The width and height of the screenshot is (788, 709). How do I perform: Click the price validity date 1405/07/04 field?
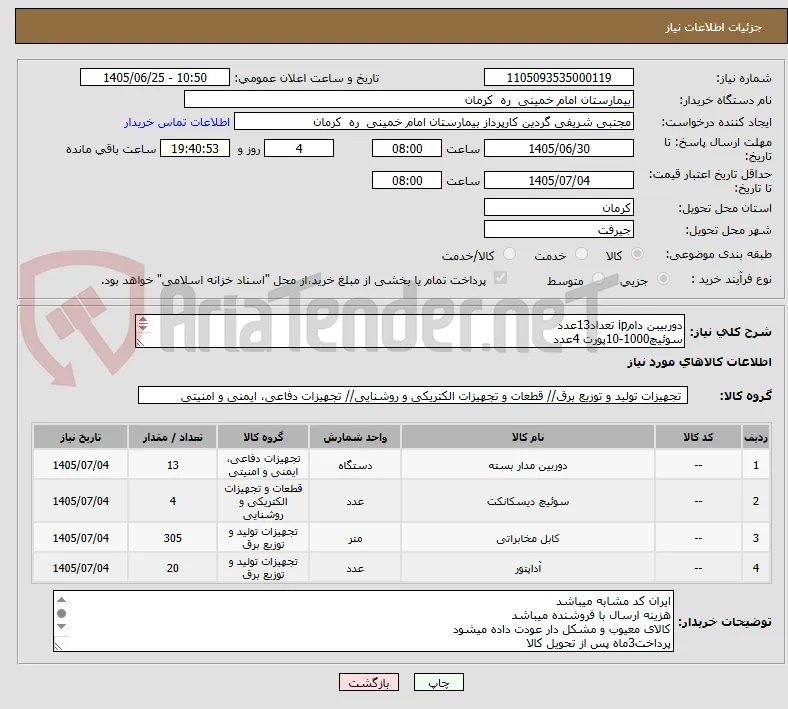click(x=558, y=180)
